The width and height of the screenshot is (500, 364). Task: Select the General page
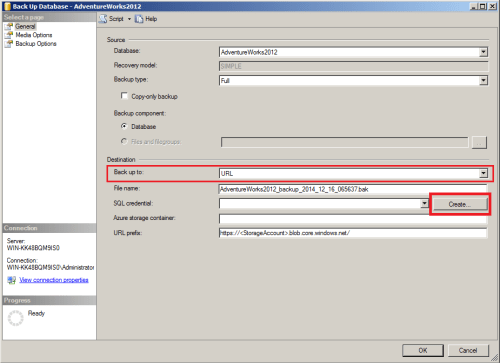(25, 26)
